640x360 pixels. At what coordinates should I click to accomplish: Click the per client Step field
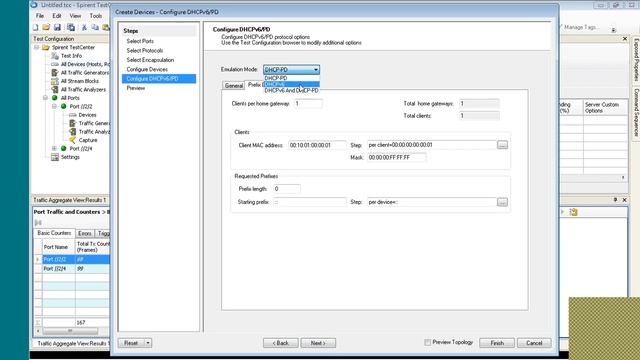click(x=432, y=145)
